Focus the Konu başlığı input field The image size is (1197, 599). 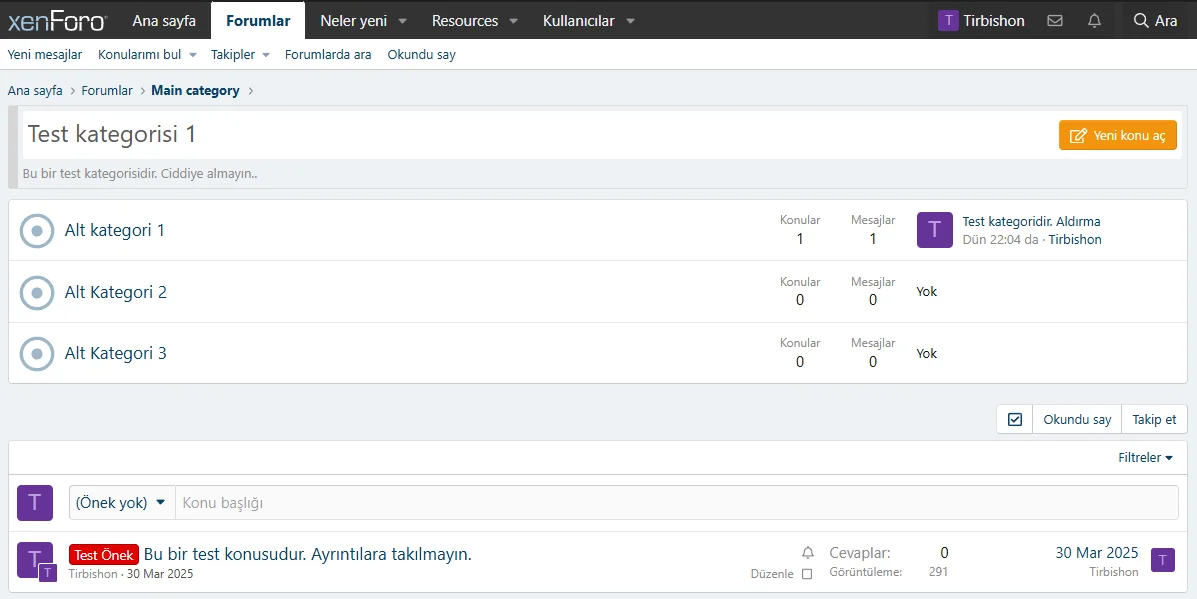coord(676,502)
